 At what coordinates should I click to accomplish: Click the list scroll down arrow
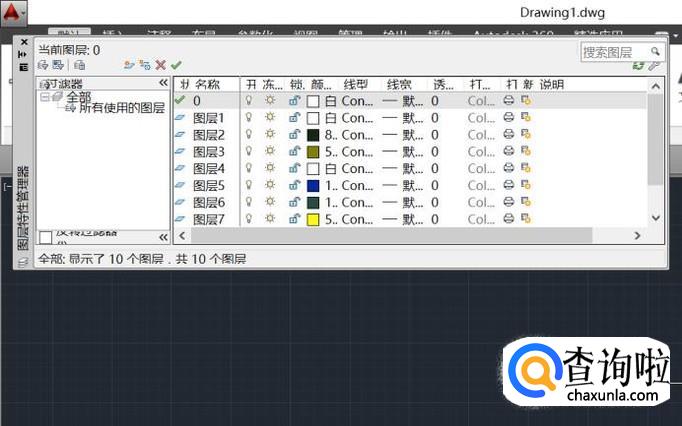click(655, 218)
